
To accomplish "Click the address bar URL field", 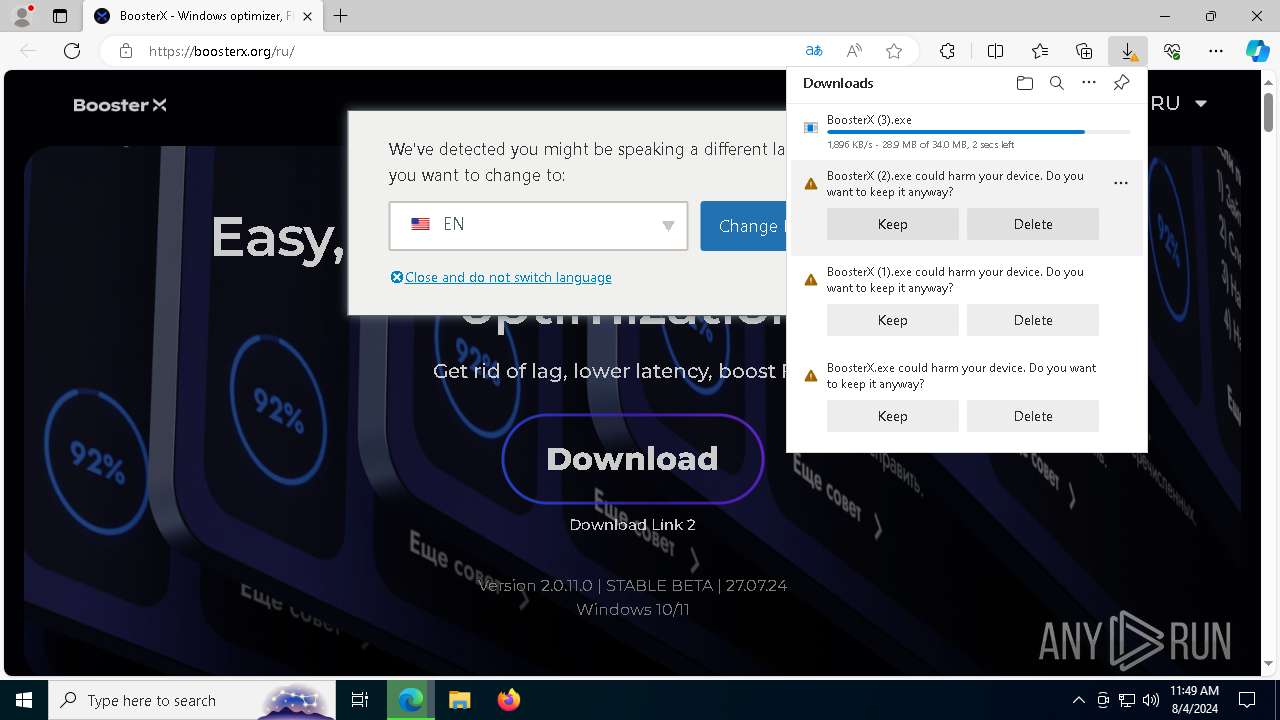I will pos(470,51).
